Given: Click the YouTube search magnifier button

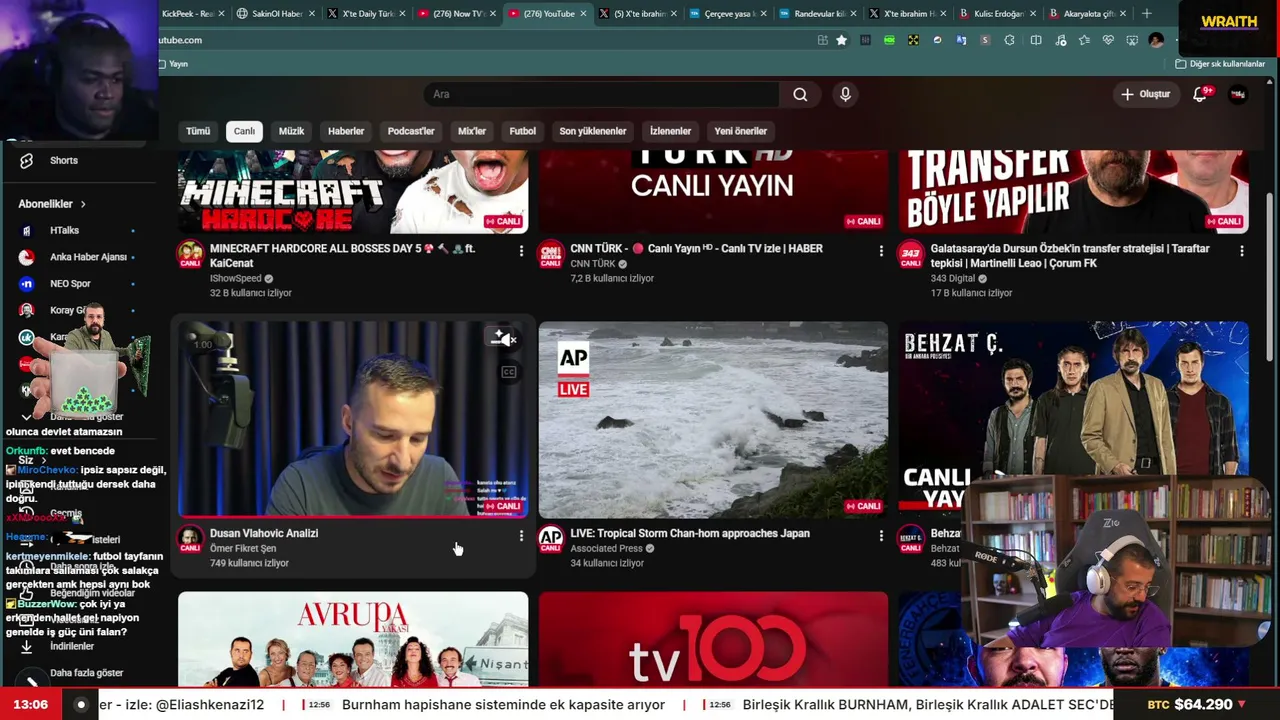Looking at the screenshot, I should click(800, 94).
